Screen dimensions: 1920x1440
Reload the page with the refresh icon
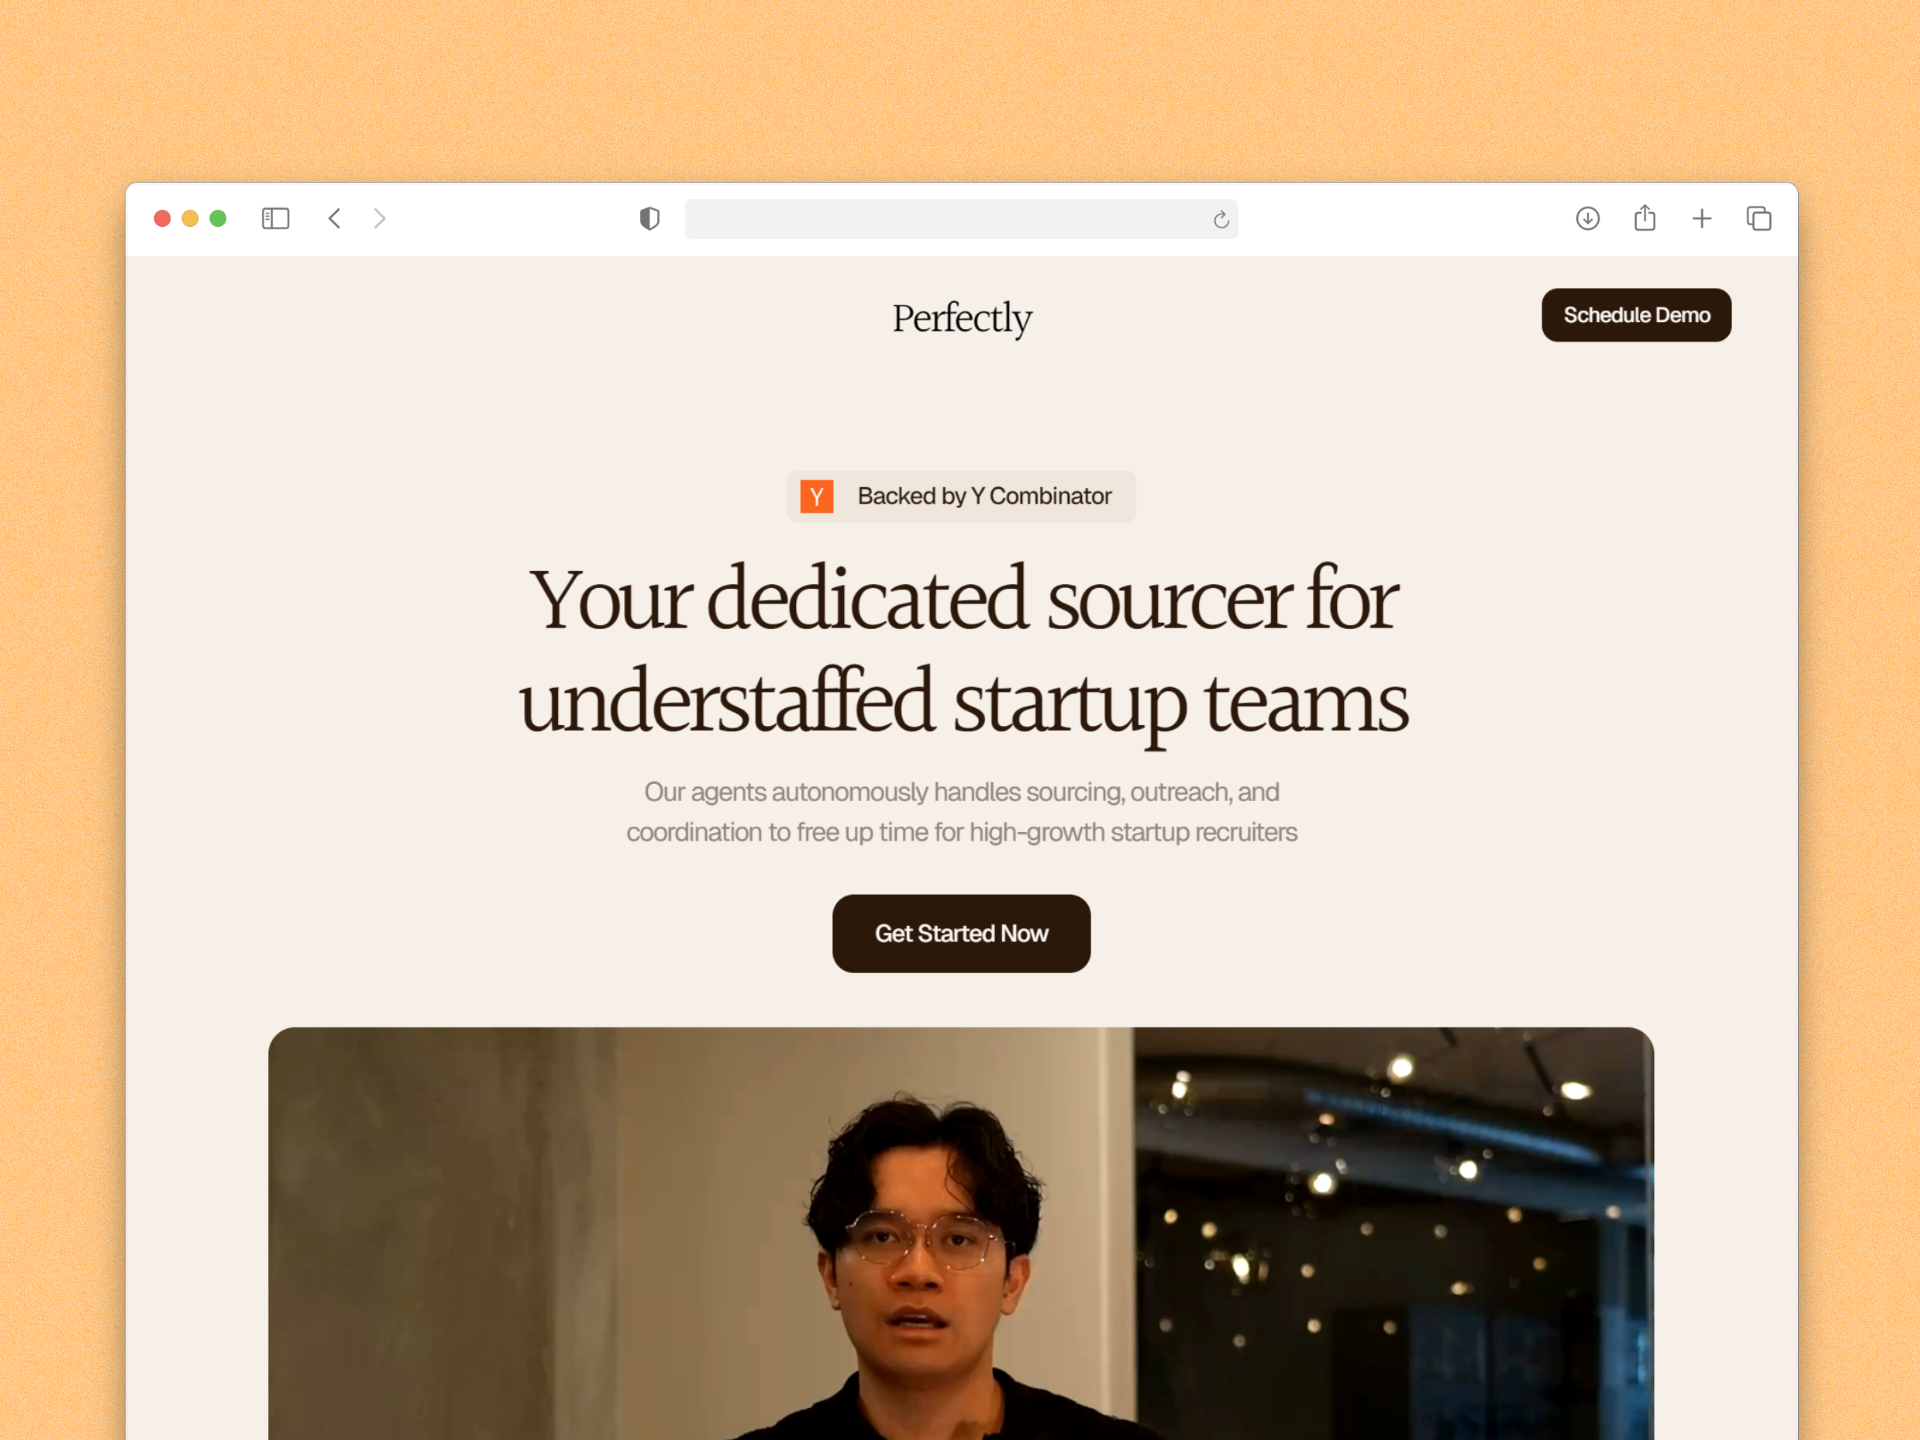click(1221, 219)
